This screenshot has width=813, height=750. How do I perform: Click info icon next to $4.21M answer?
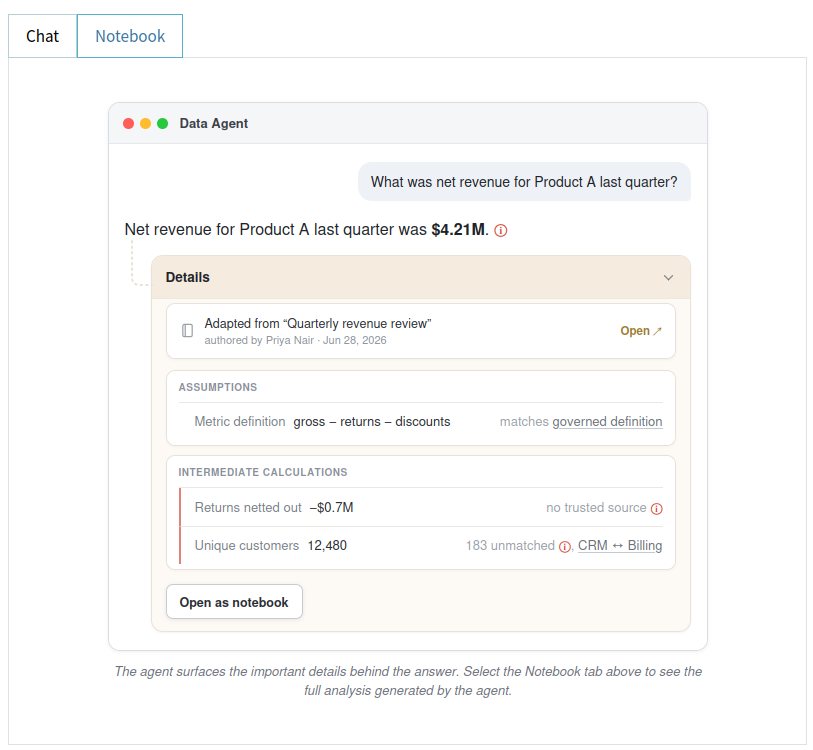coord(500,230)
